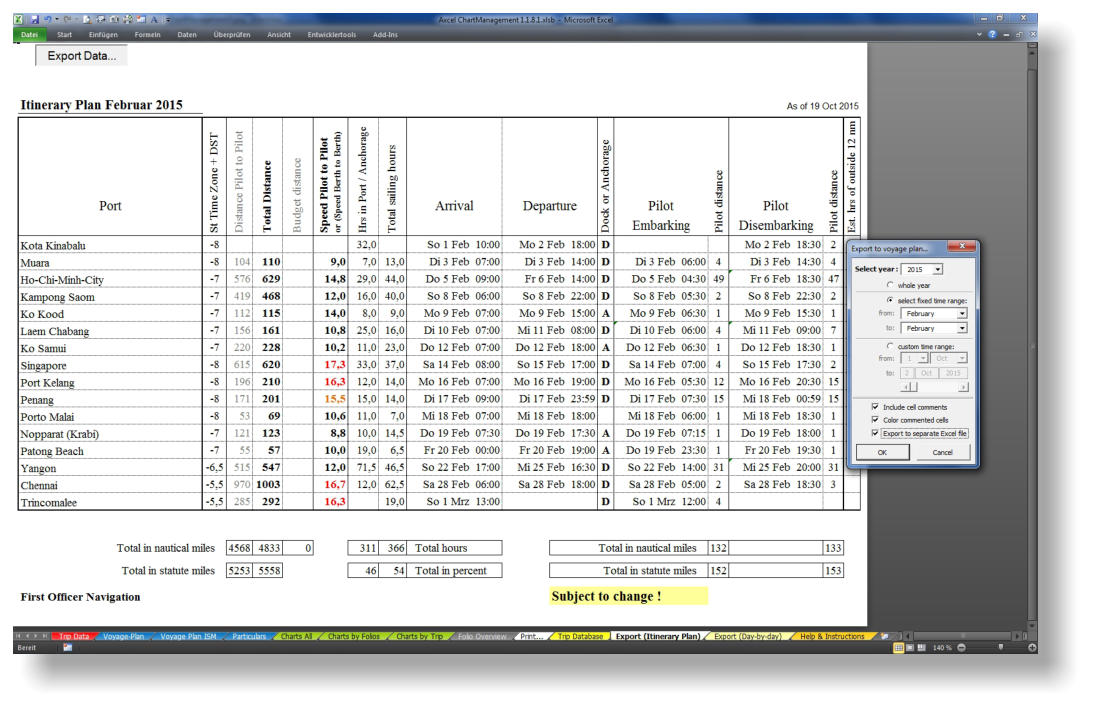Select the 'whole year' radio option
This screenshot has width=1098, height=714.
point(890,285)
